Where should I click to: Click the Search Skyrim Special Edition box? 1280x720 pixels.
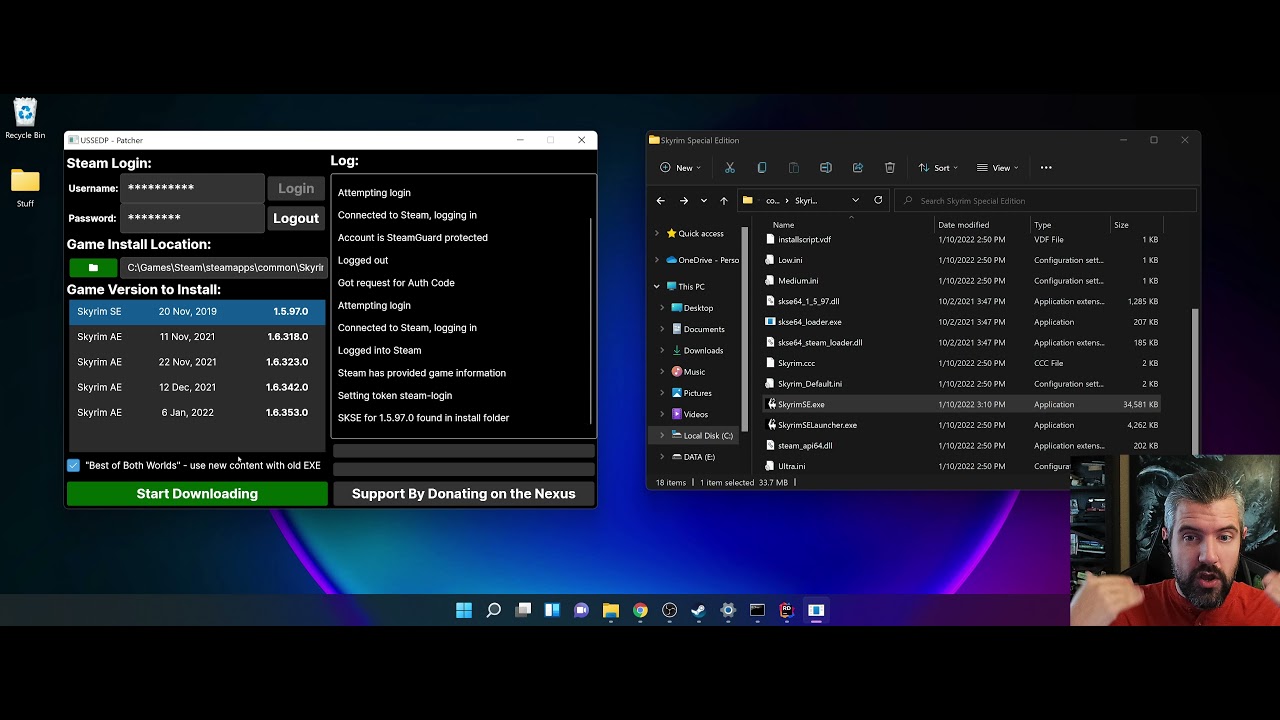point(1046,201)
